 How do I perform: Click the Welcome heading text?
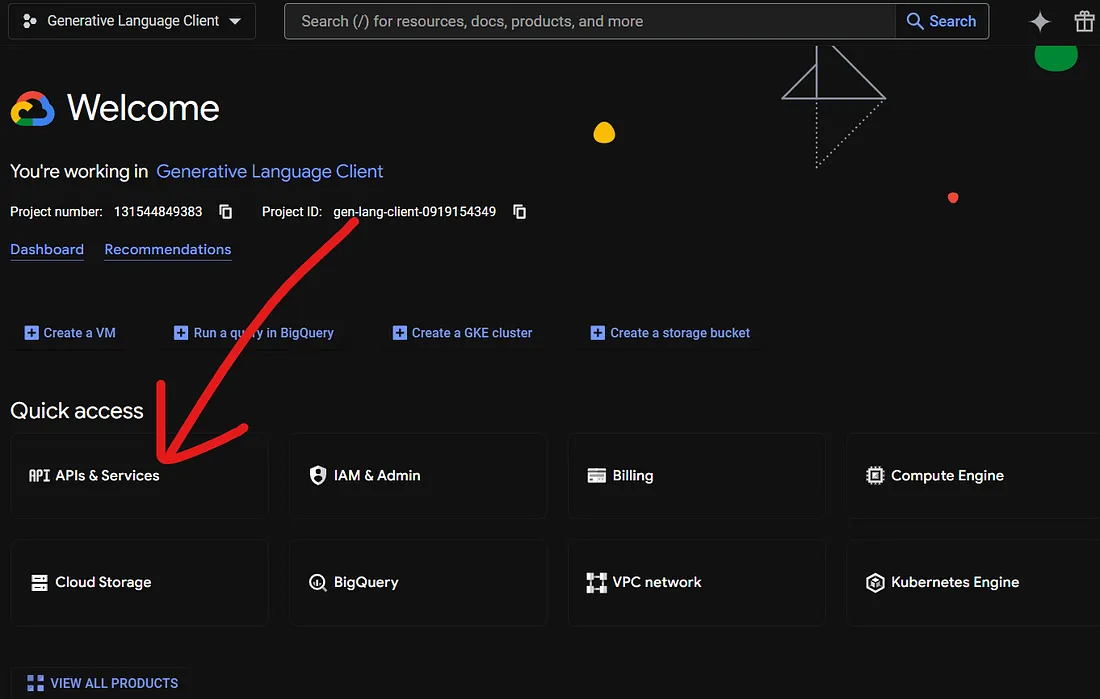click(143, 108)
